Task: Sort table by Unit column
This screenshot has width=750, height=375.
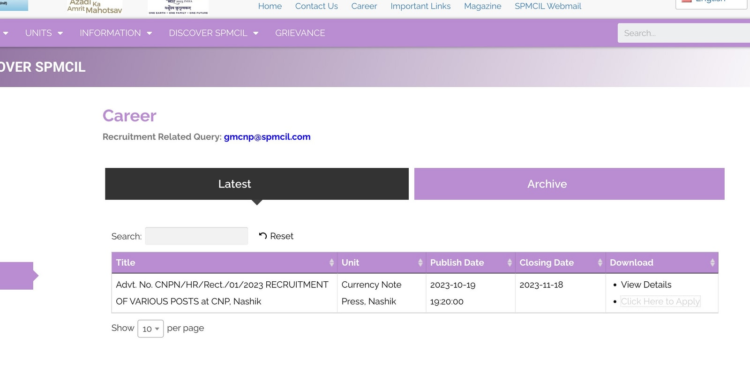Action: click(x=382, y=263)
